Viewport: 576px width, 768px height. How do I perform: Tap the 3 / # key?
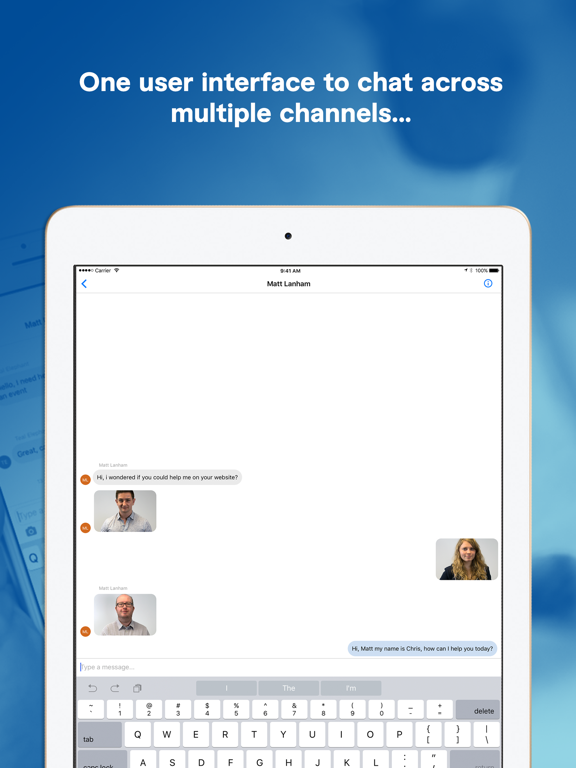(178, 710)
